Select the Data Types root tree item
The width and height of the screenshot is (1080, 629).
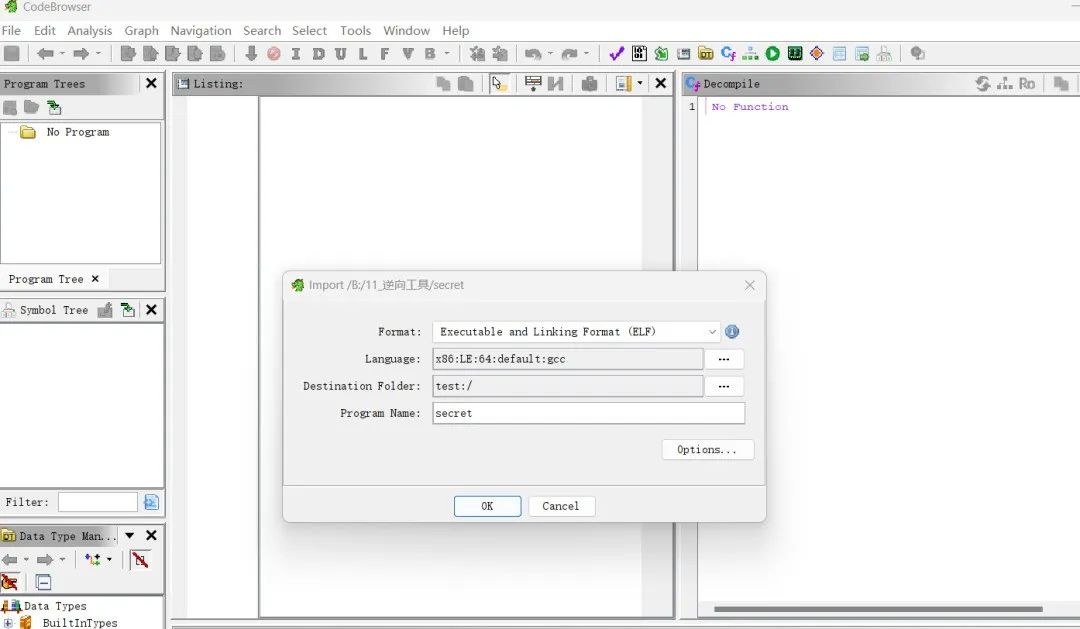point(55,606)
